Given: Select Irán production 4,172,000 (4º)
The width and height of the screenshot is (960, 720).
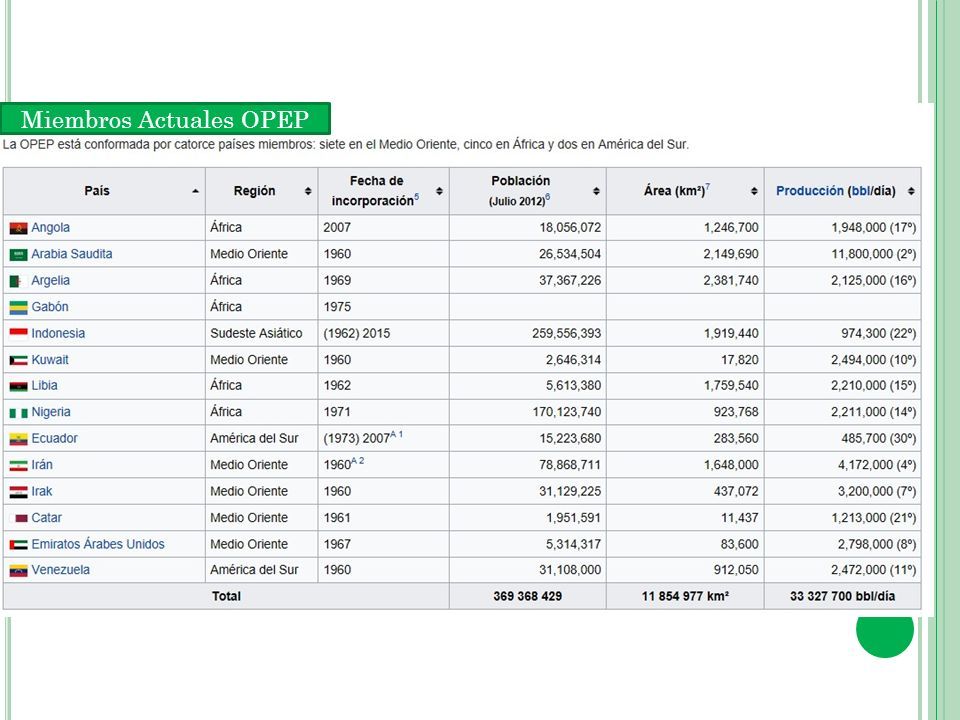Looking at the screenshot, I should pos(877,465).
